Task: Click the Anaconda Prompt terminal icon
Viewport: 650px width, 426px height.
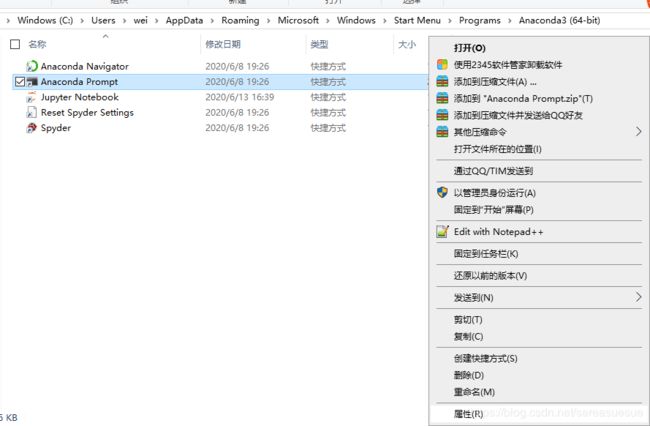Action: 32,82
